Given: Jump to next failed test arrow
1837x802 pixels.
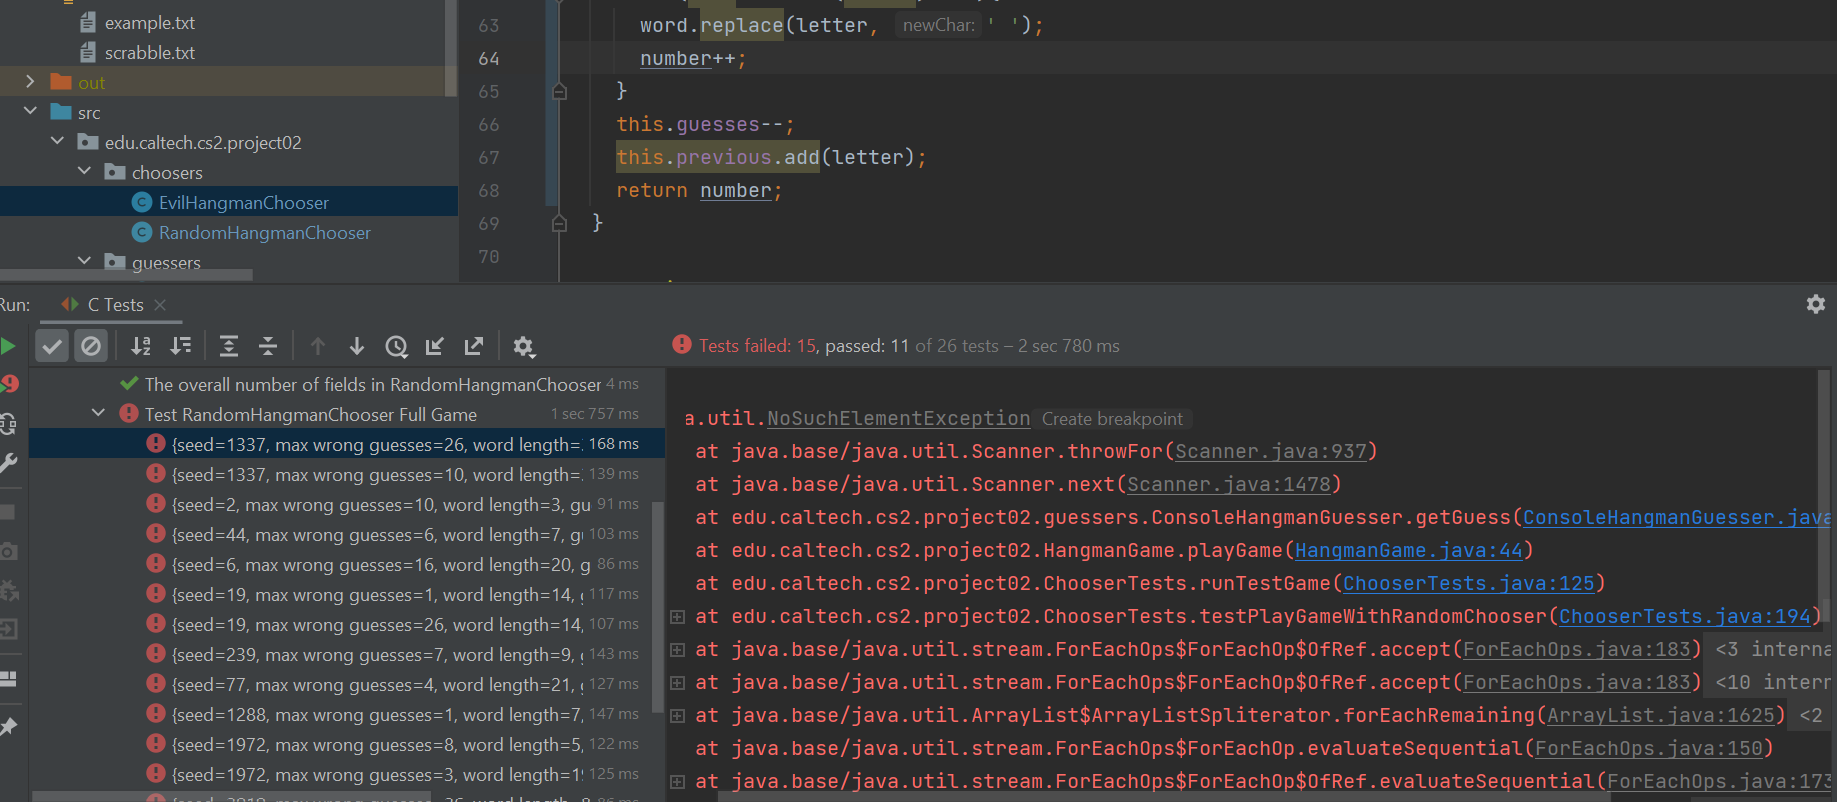Looking at the screenshot, I should [x=356, y=346].
